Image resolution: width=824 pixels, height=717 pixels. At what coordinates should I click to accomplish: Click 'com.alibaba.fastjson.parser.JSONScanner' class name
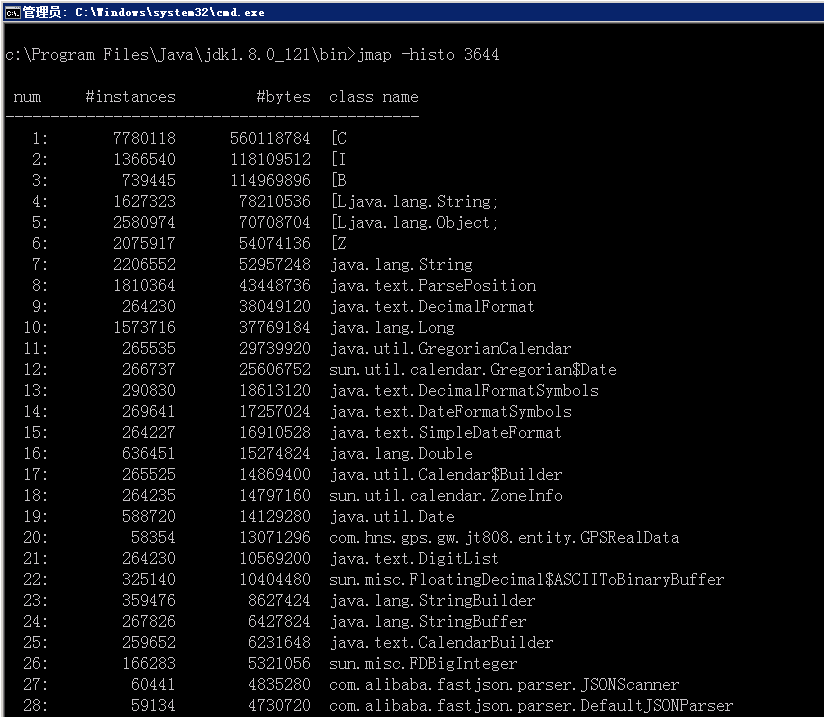click(504, 685)
